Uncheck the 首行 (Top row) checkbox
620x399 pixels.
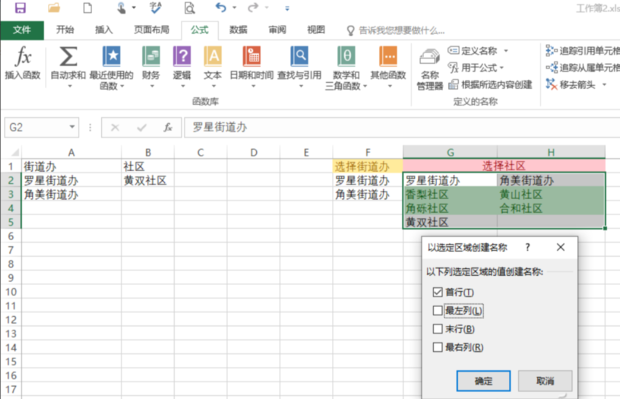point(437,292)
